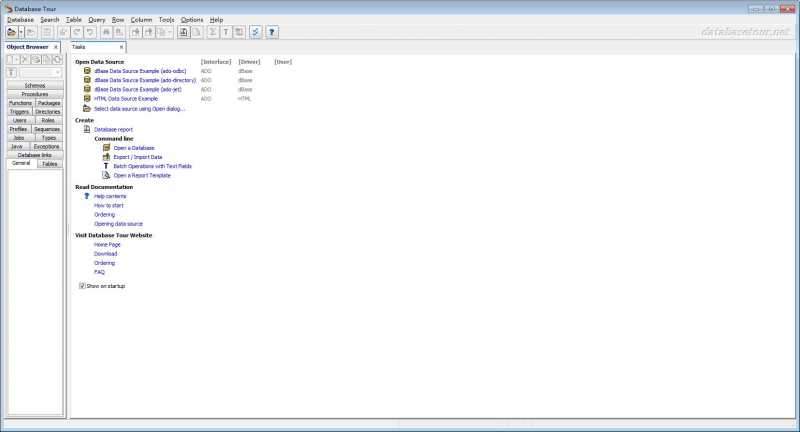Viewport: 800px width, 432px height.
Task: Click Batch Operations with Text Fields link
Action: (x=153, y=166)
